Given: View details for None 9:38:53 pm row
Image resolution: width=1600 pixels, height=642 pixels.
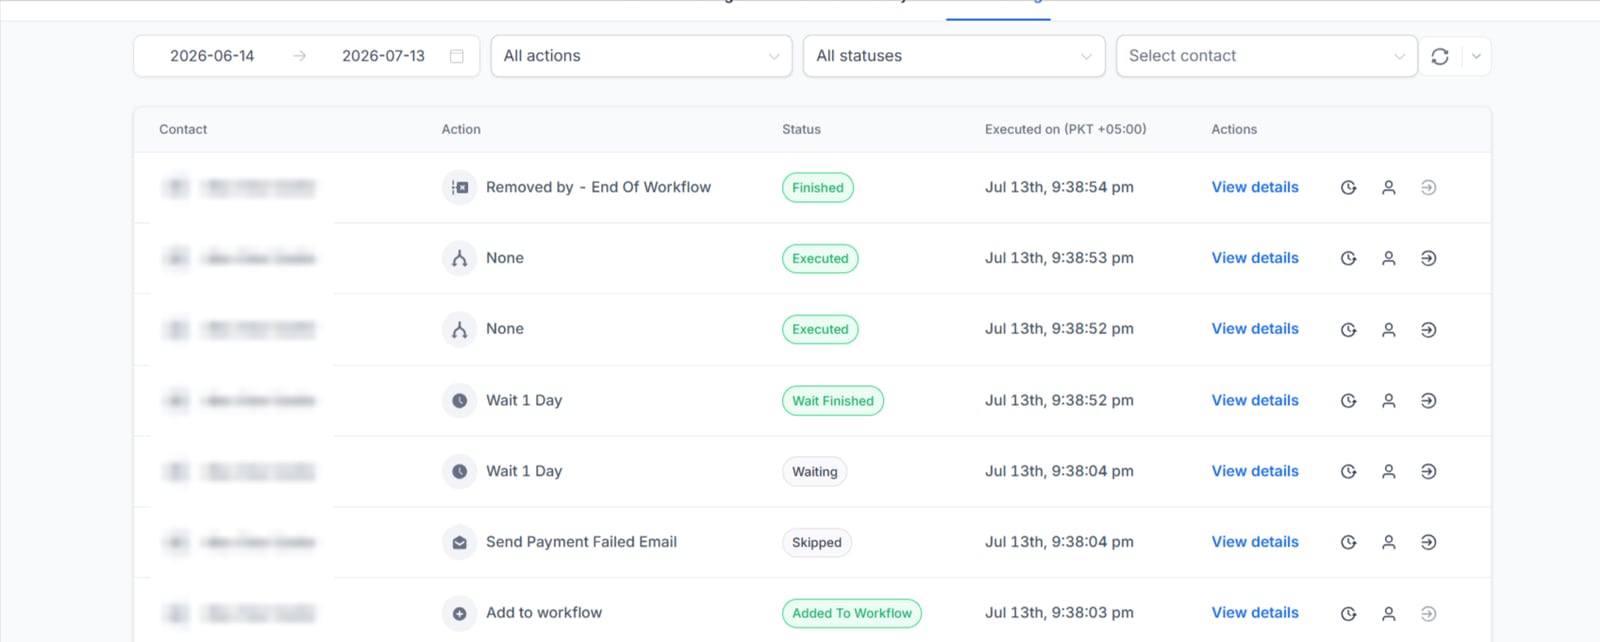Looking at the screenshot, I should 1255,258.
